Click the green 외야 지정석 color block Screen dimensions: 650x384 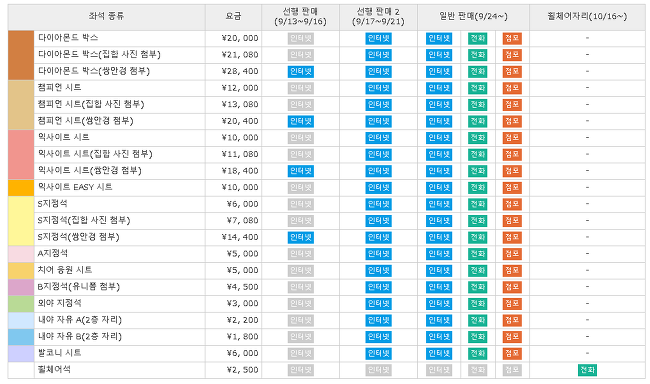point(21,304)
